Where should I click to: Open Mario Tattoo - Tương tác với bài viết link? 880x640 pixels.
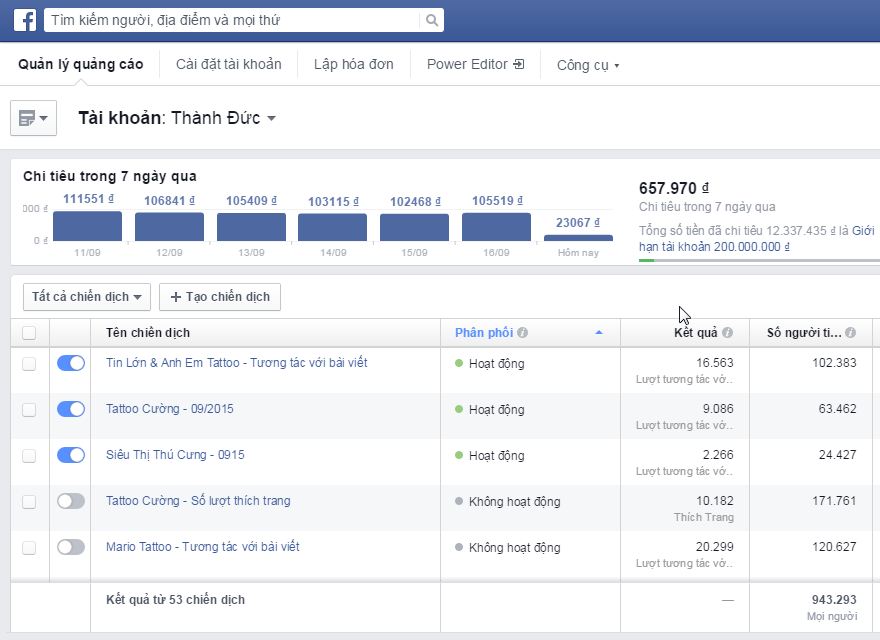203,547
